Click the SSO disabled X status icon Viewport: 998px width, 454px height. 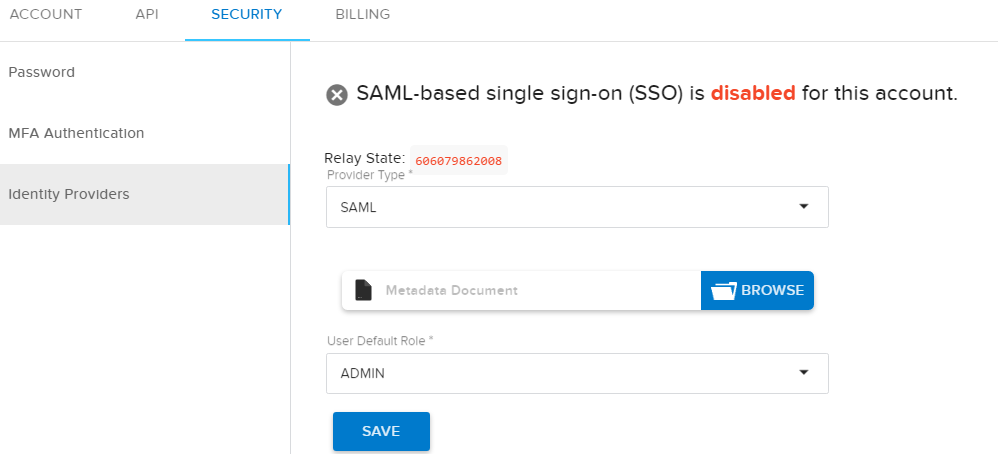coord(337,95)
